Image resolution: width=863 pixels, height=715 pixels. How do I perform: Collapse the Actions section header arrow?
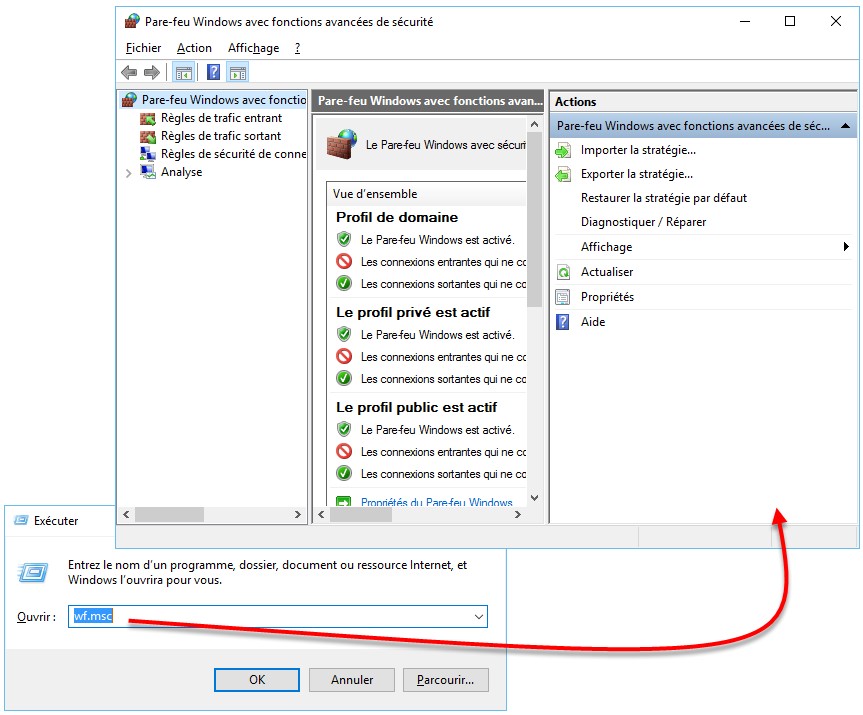click(x=845, y=127)
